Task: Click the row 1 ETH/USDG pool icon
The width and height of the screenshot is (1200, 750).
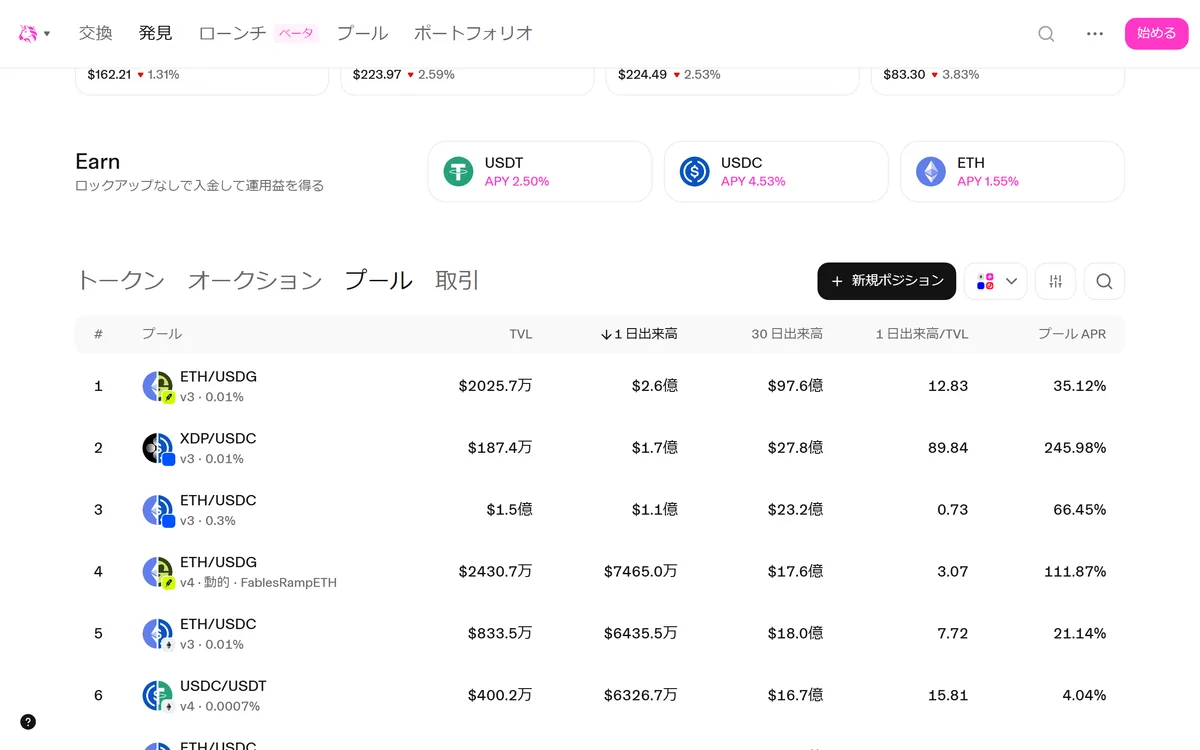Action: point(158,387)
